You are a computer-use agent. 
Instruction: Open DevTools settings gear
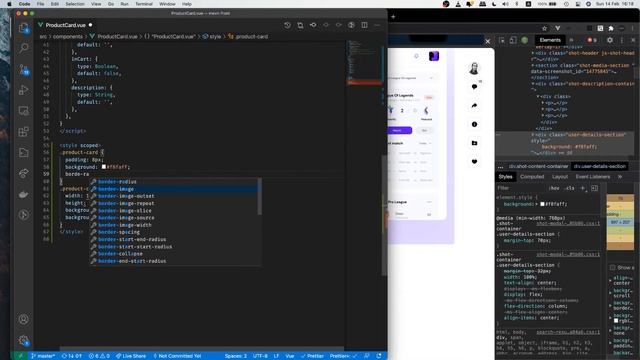click(x=609, y=40)
